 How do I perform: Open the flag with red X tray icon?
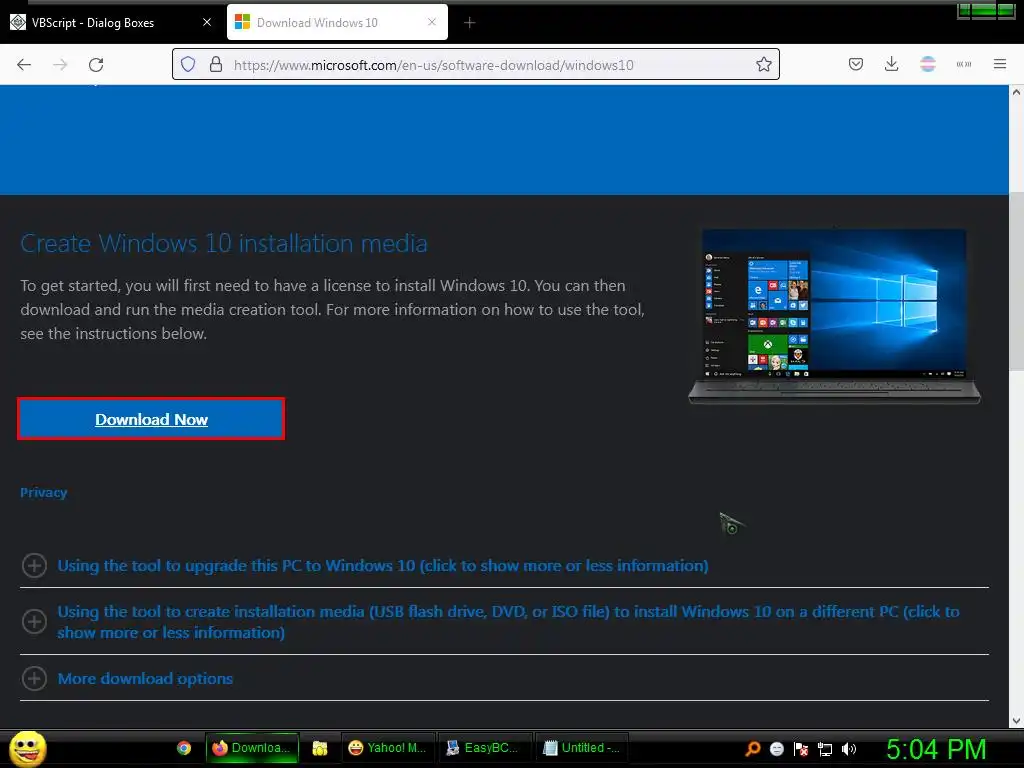pos(801,749)
